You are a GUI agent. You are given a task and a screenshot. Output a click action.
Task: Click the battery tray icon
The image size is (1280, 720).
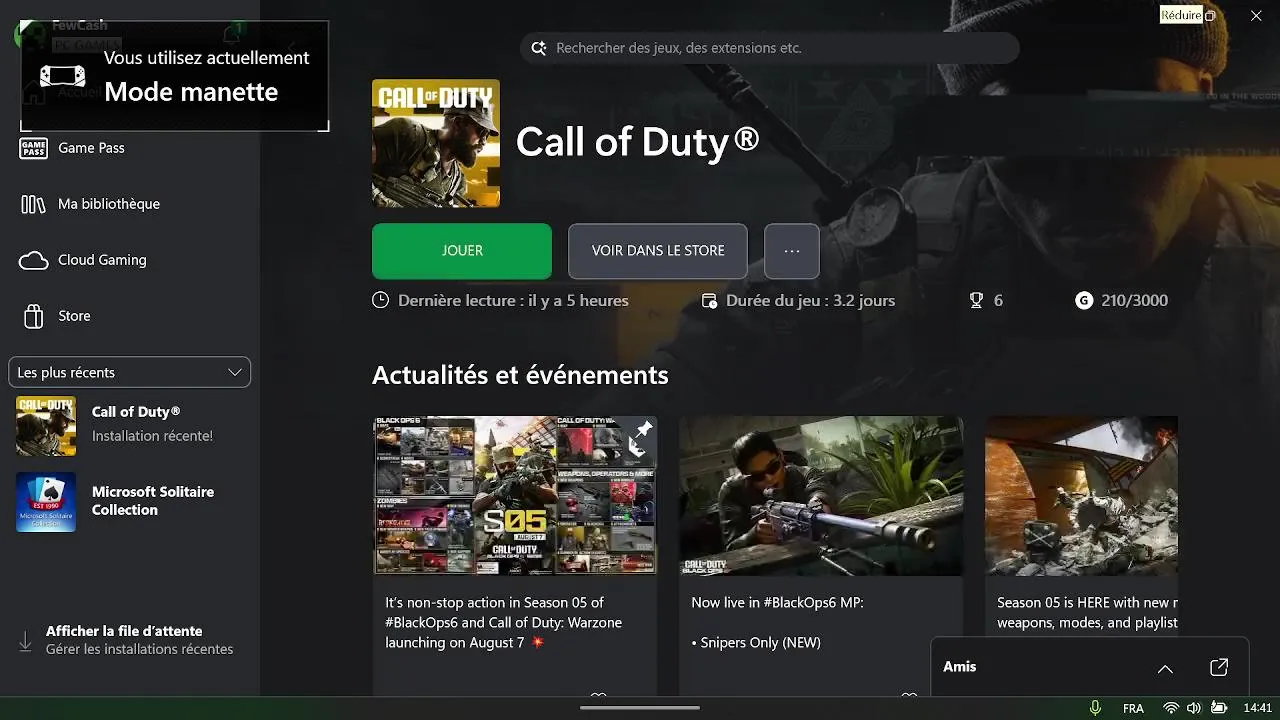coord(1218,708)
